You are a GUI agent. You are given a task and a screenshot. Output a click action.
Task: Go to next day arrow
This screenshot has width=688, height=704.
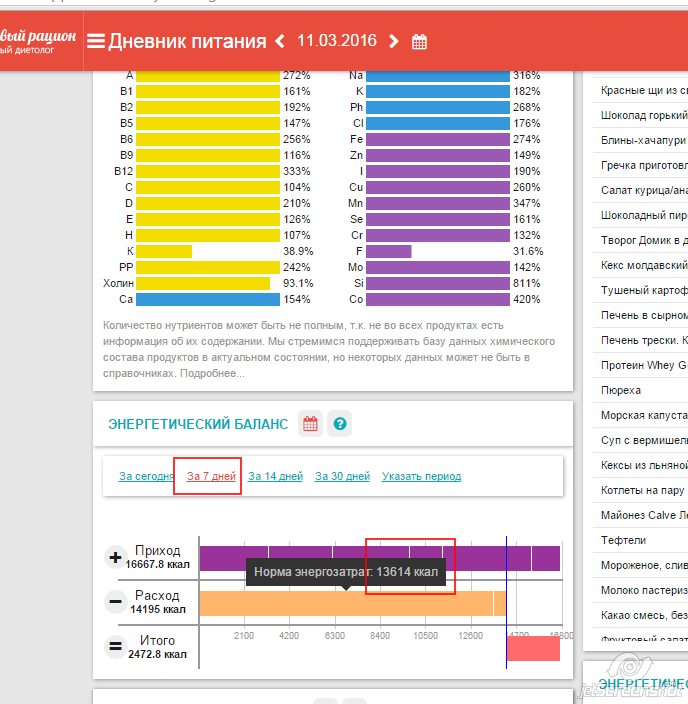coord(394,41)
